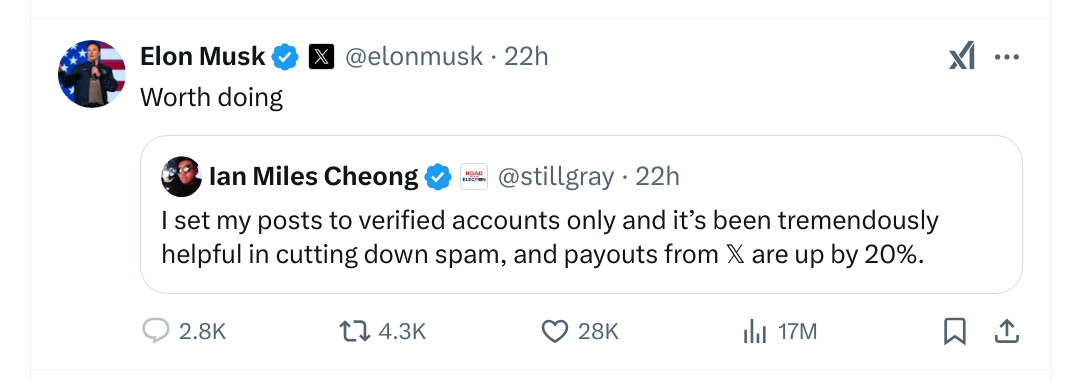
Task: Click the X affiliate badge next to Elon Musk
Action: click(321, 57)
